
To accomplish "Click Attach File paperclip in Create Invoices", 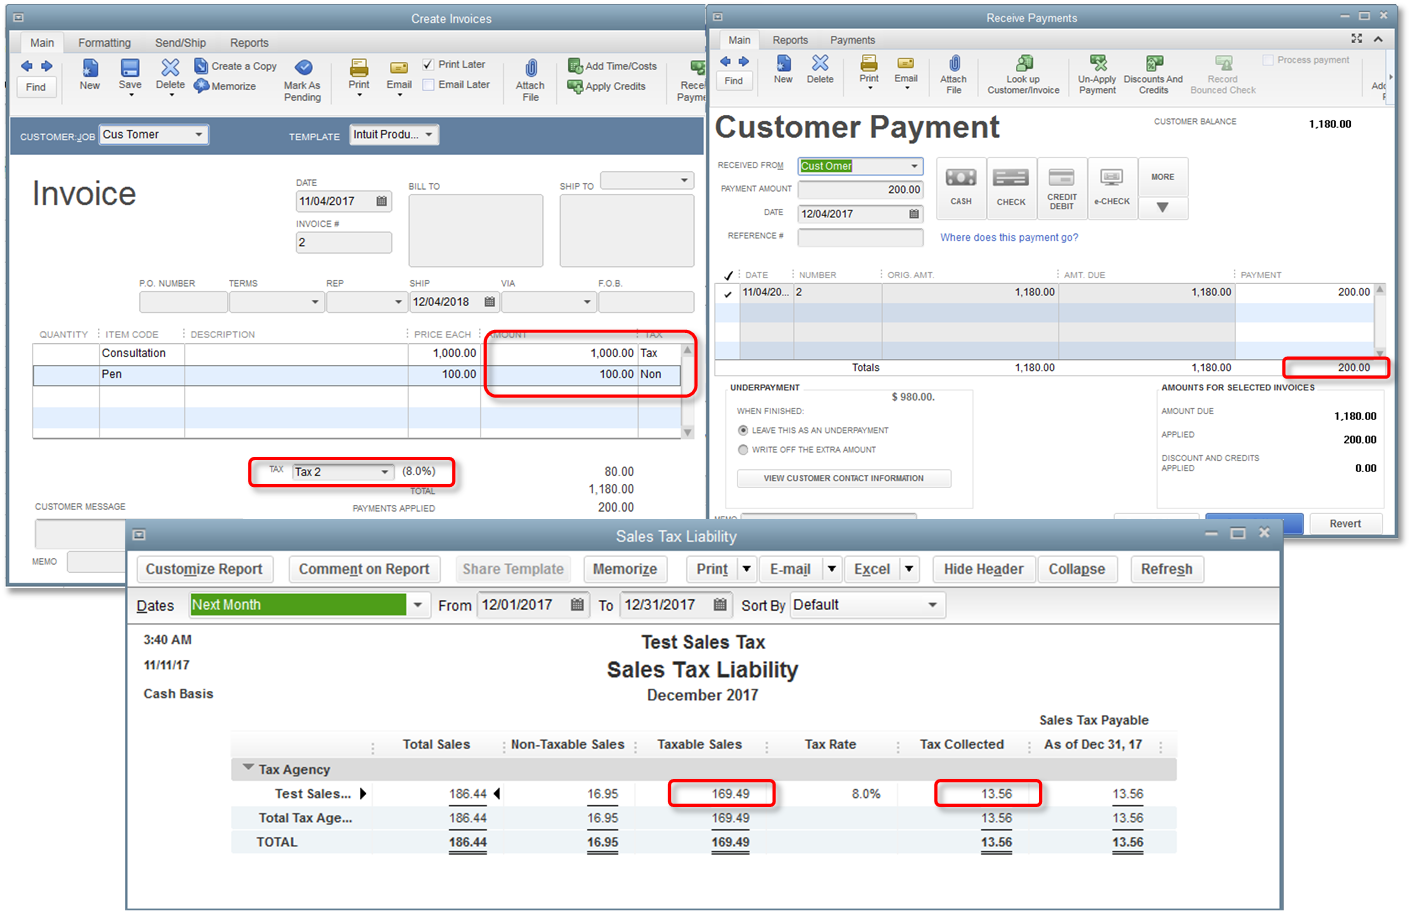I will (x=531, y=68).
